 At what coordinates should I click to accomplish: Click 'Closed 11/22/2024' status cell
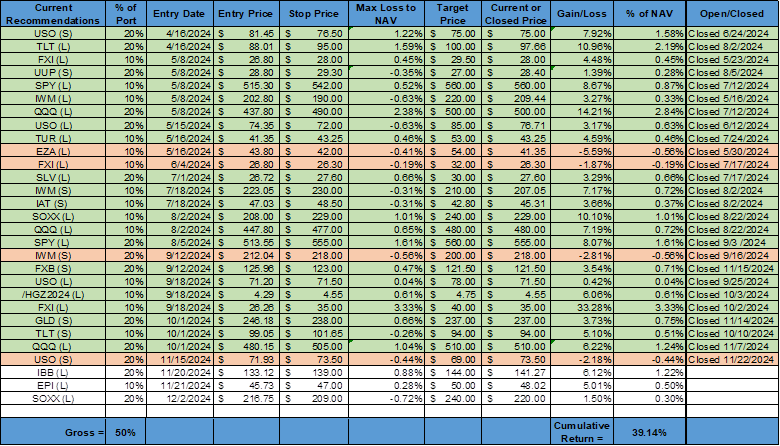point(732,359)
